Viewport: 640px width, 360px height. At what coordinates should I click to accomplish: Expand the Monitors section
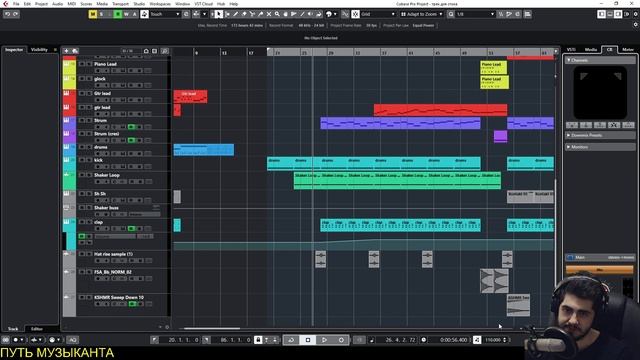pyautogui.click(x=600, y=147)
